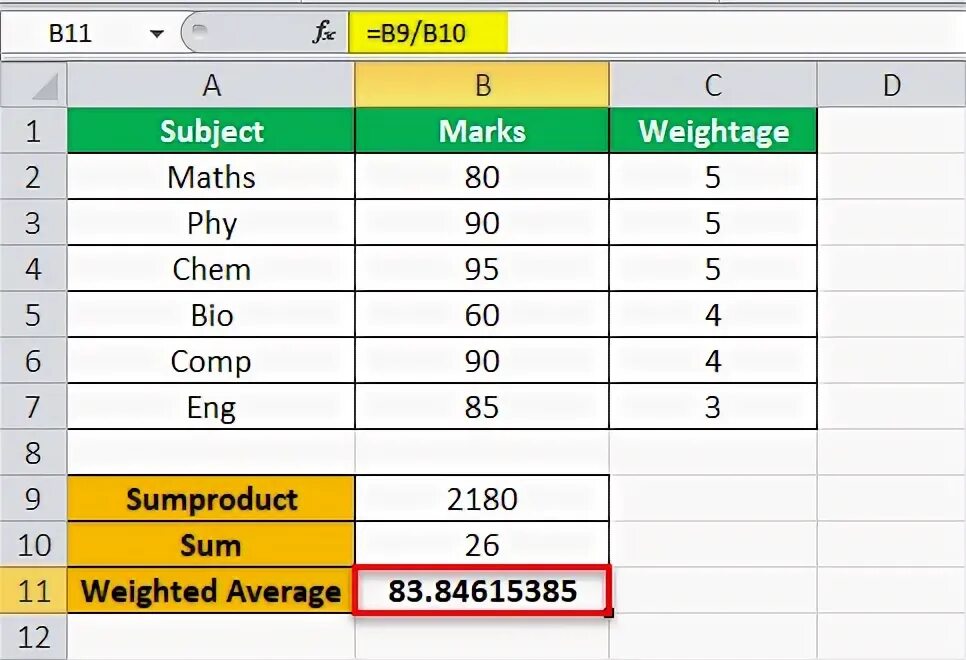Select row 3 header
Image resolution: width=966 pixels, height=660 pixels.
tap(33, 222)
